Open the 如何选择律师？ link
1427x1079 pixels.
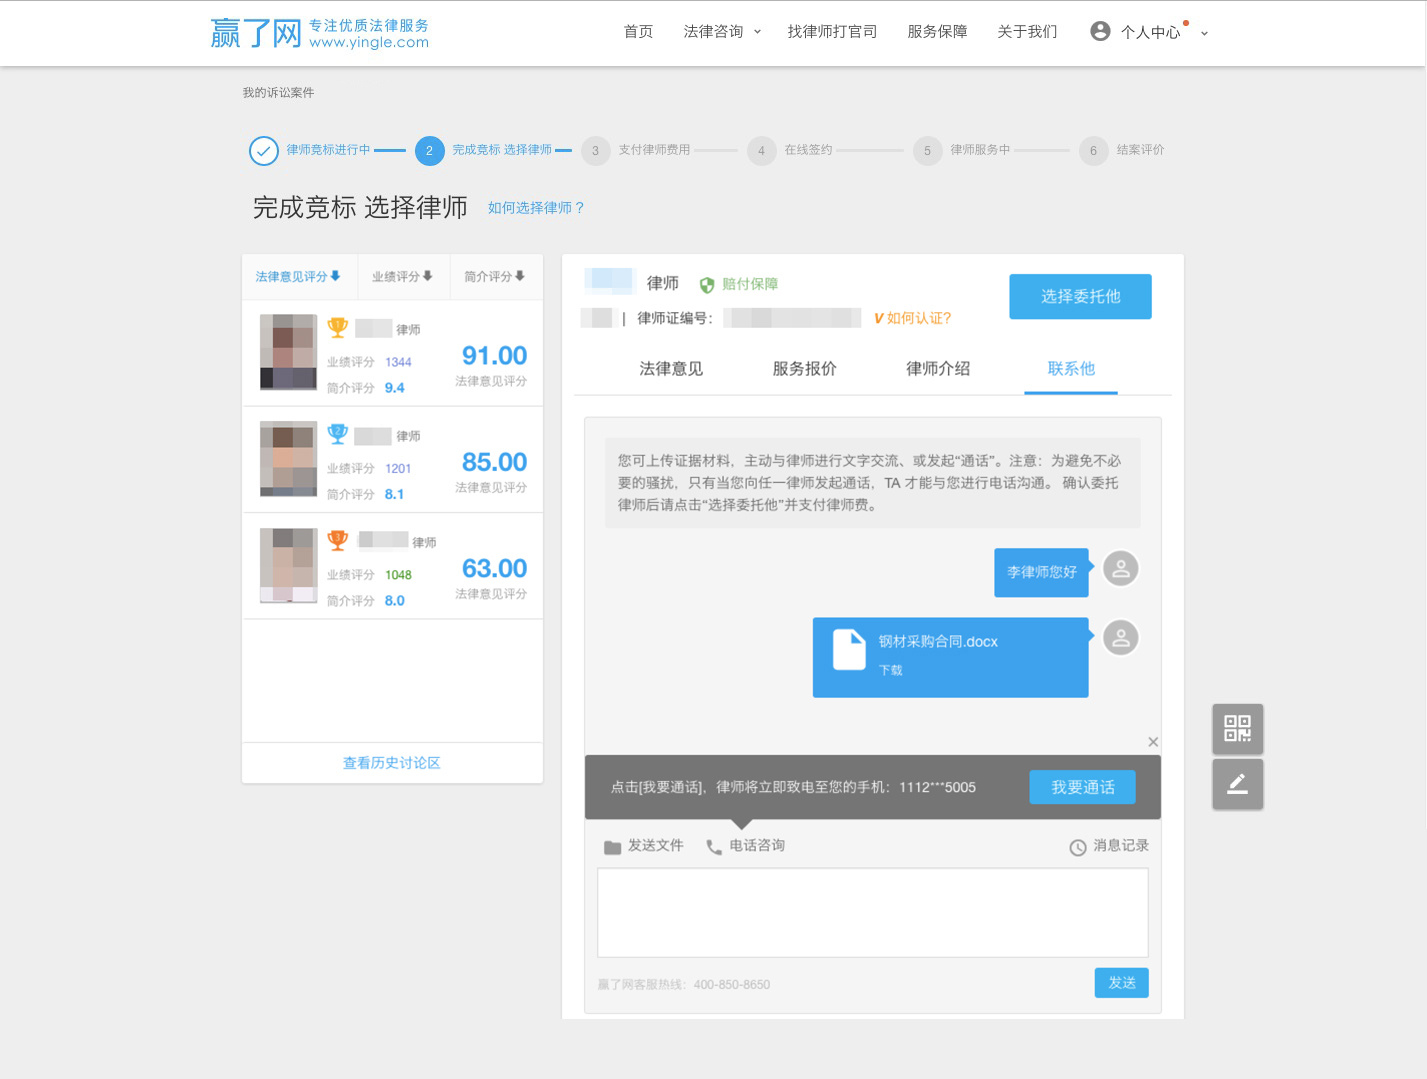[x=537, y=208]
